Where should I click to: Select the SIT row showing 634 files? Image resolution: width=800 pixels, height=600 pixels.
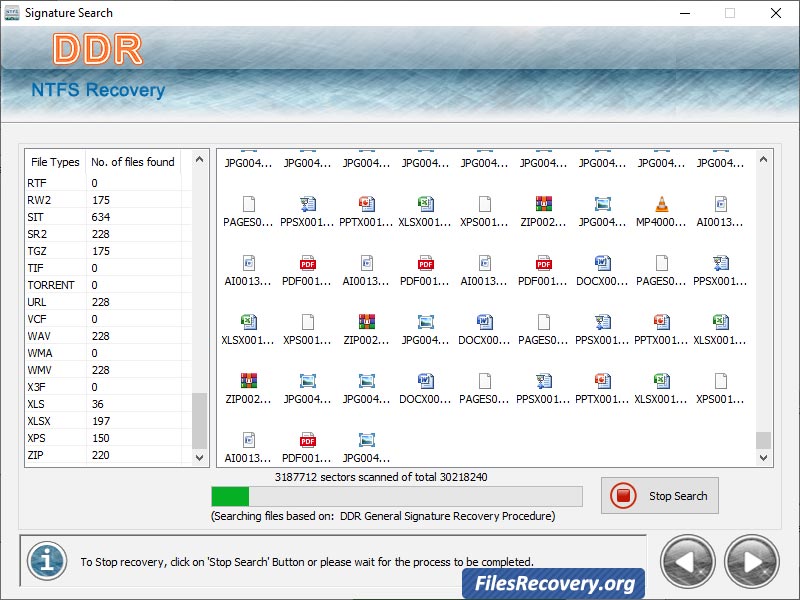(x=109, y=217)
